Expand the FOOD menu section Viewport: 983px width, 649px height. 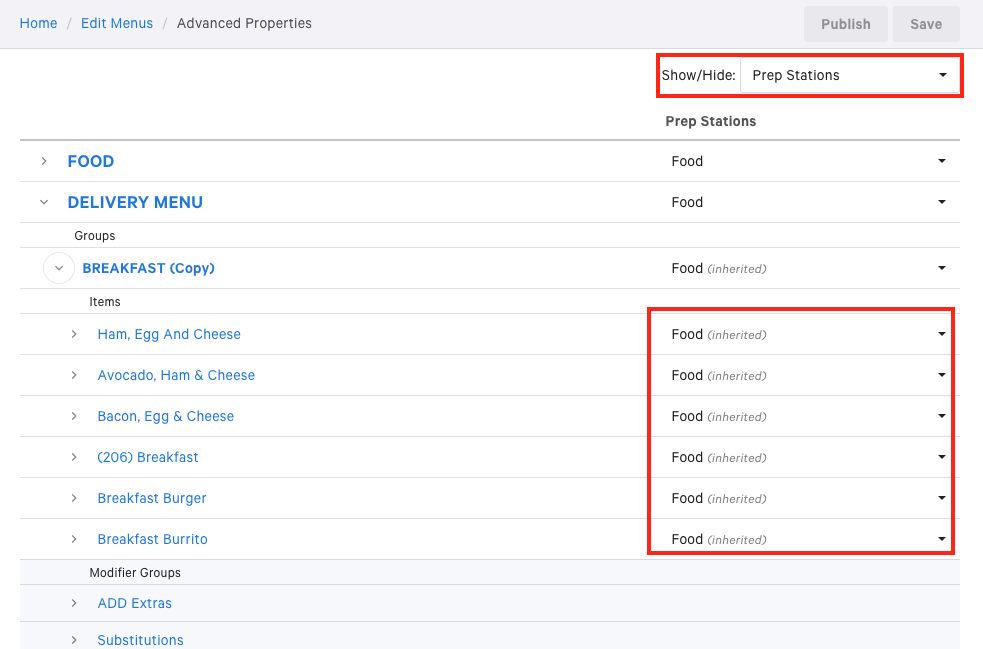pos(43,161)
